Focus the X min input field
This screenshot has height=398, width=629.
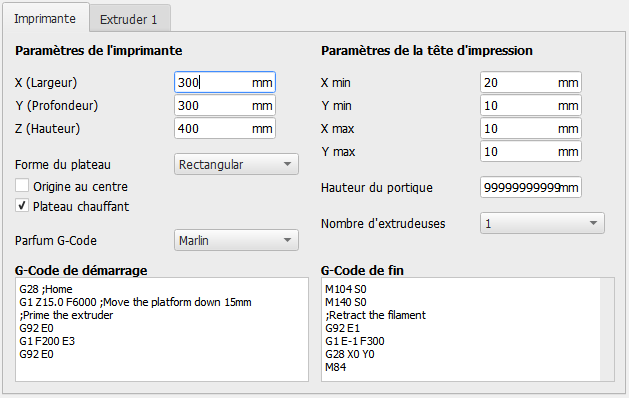(x=531, y=82)
